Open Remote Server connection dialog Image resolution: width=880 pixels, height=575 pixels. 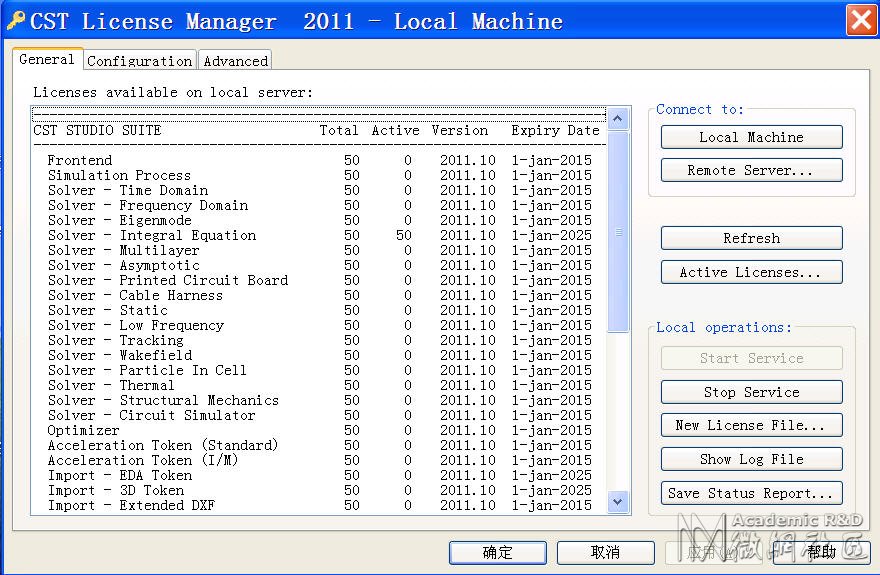tap(751, 170)
